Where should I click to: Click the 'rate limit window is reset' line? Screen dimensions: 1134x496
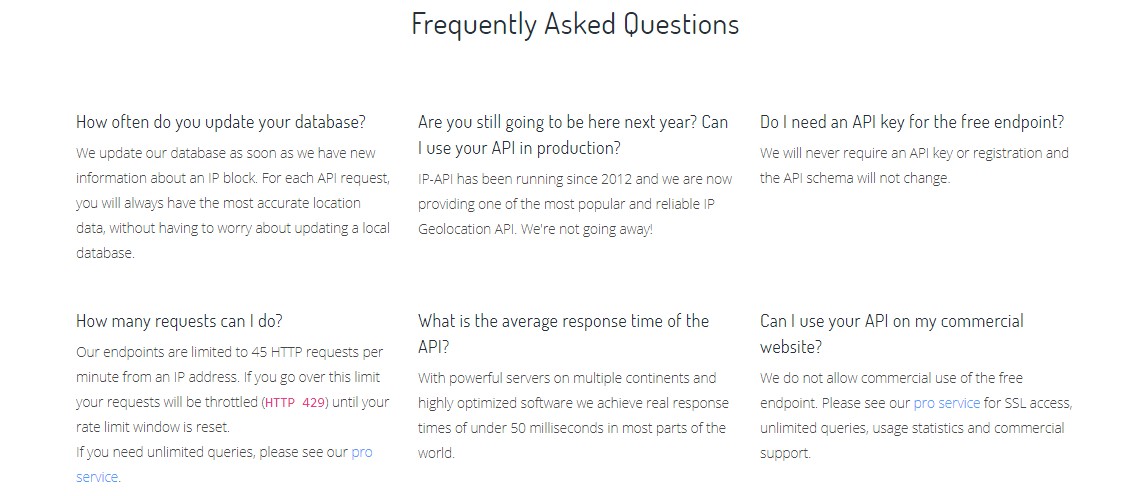153,427
